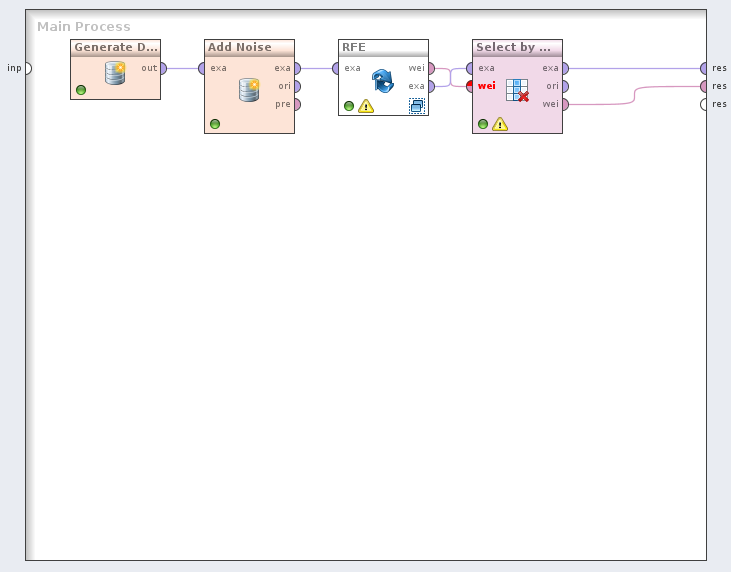Click the process inp port on left

[27, 68]
